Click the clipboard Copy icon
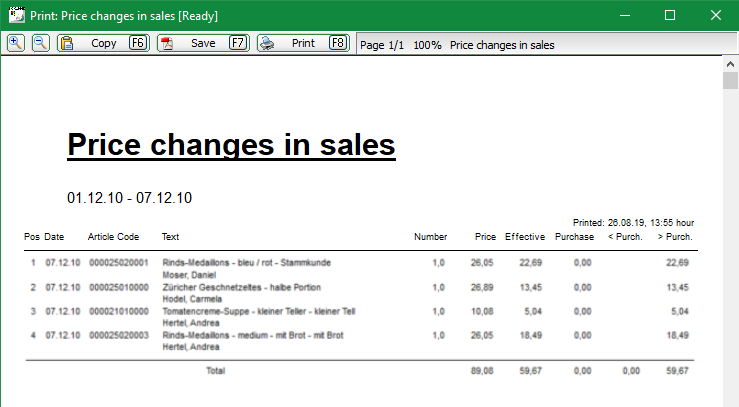The image size is (739, 407). (67, 43)
